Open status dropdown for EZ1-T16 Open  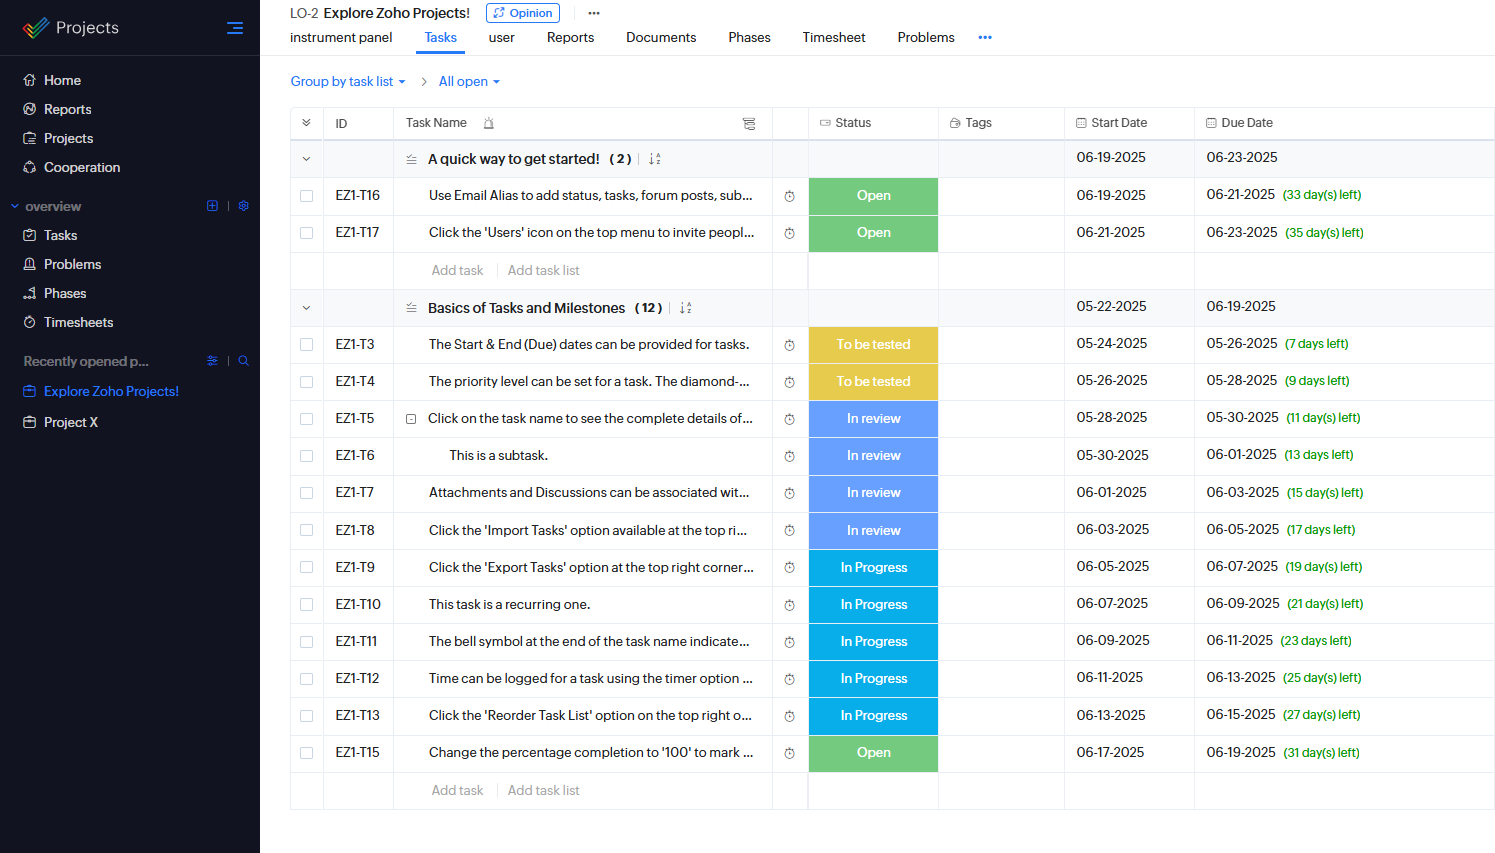(873, 196)
